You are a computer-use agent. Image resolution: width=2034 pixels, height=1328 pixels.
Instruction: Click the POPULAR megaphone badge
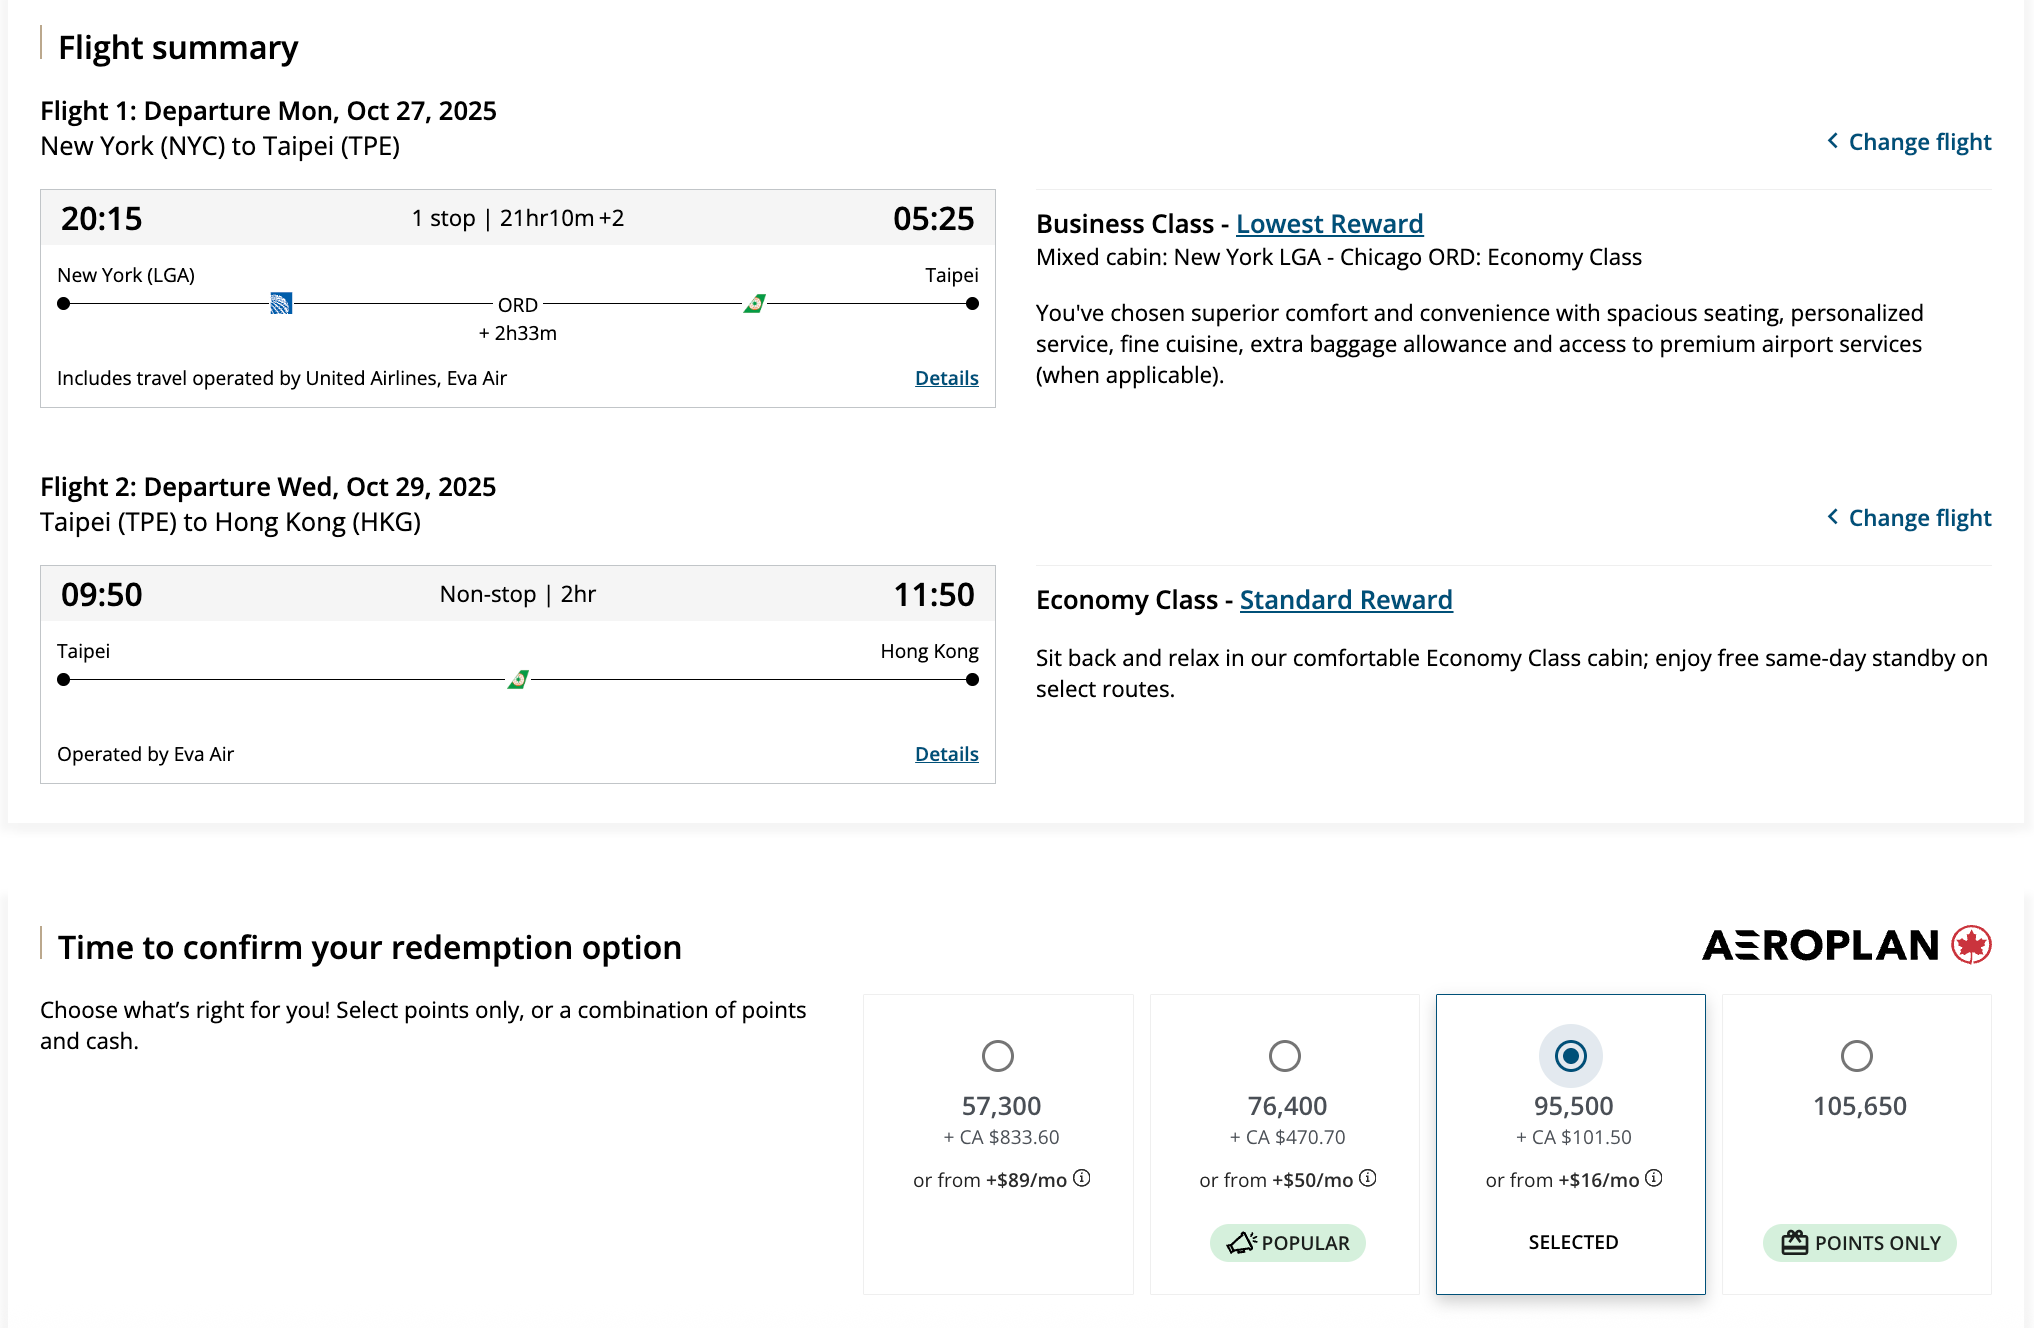(x=1287, y=1242)
